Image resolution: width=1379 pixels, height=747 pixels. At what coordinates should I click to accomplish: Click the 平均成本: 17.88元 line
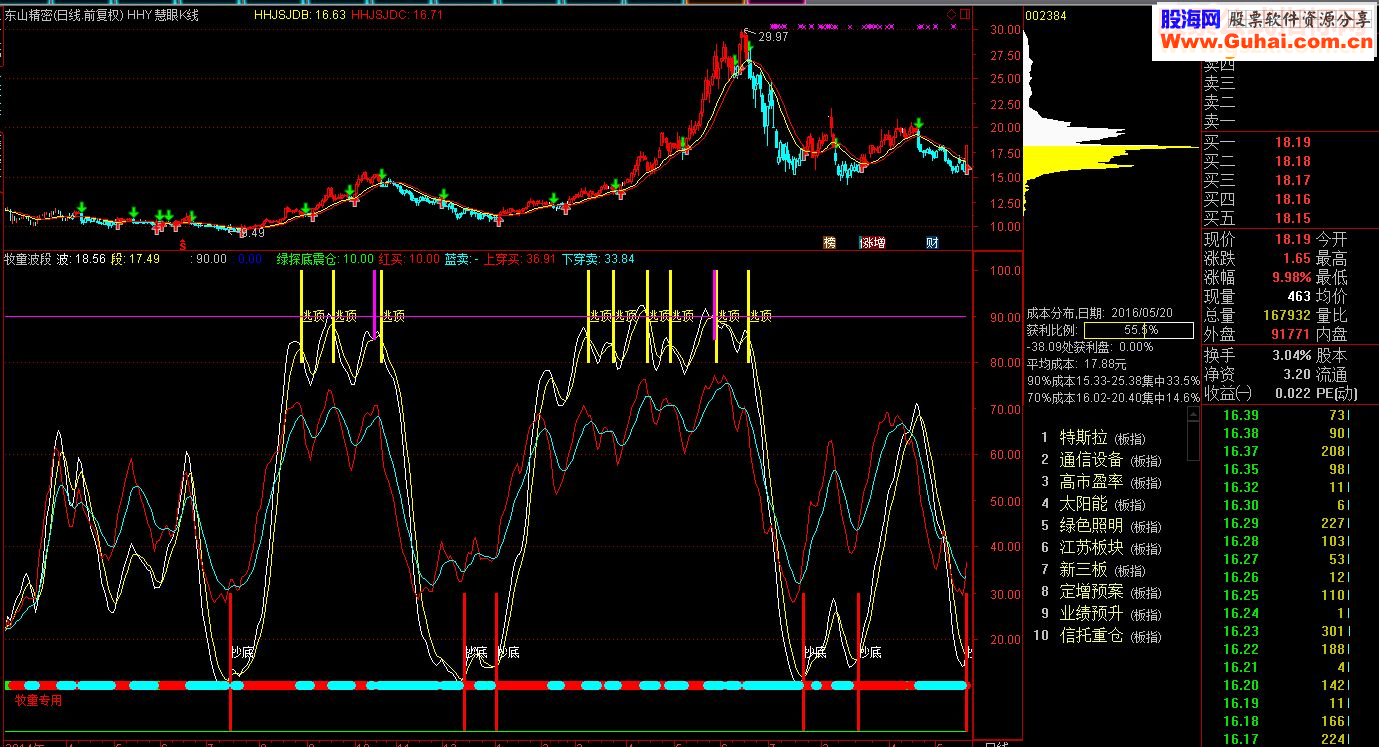coord(1077,364)
